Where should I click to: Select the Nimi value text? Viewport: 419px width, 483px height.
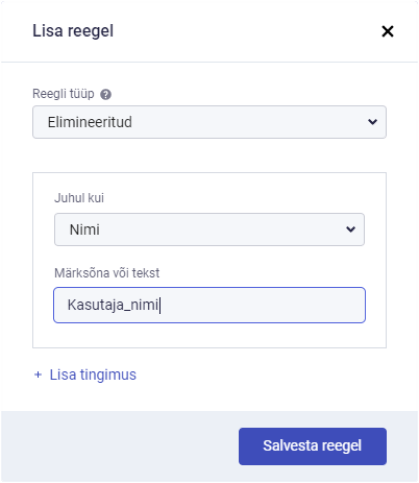pyautogui.click(x=84, y=230)
